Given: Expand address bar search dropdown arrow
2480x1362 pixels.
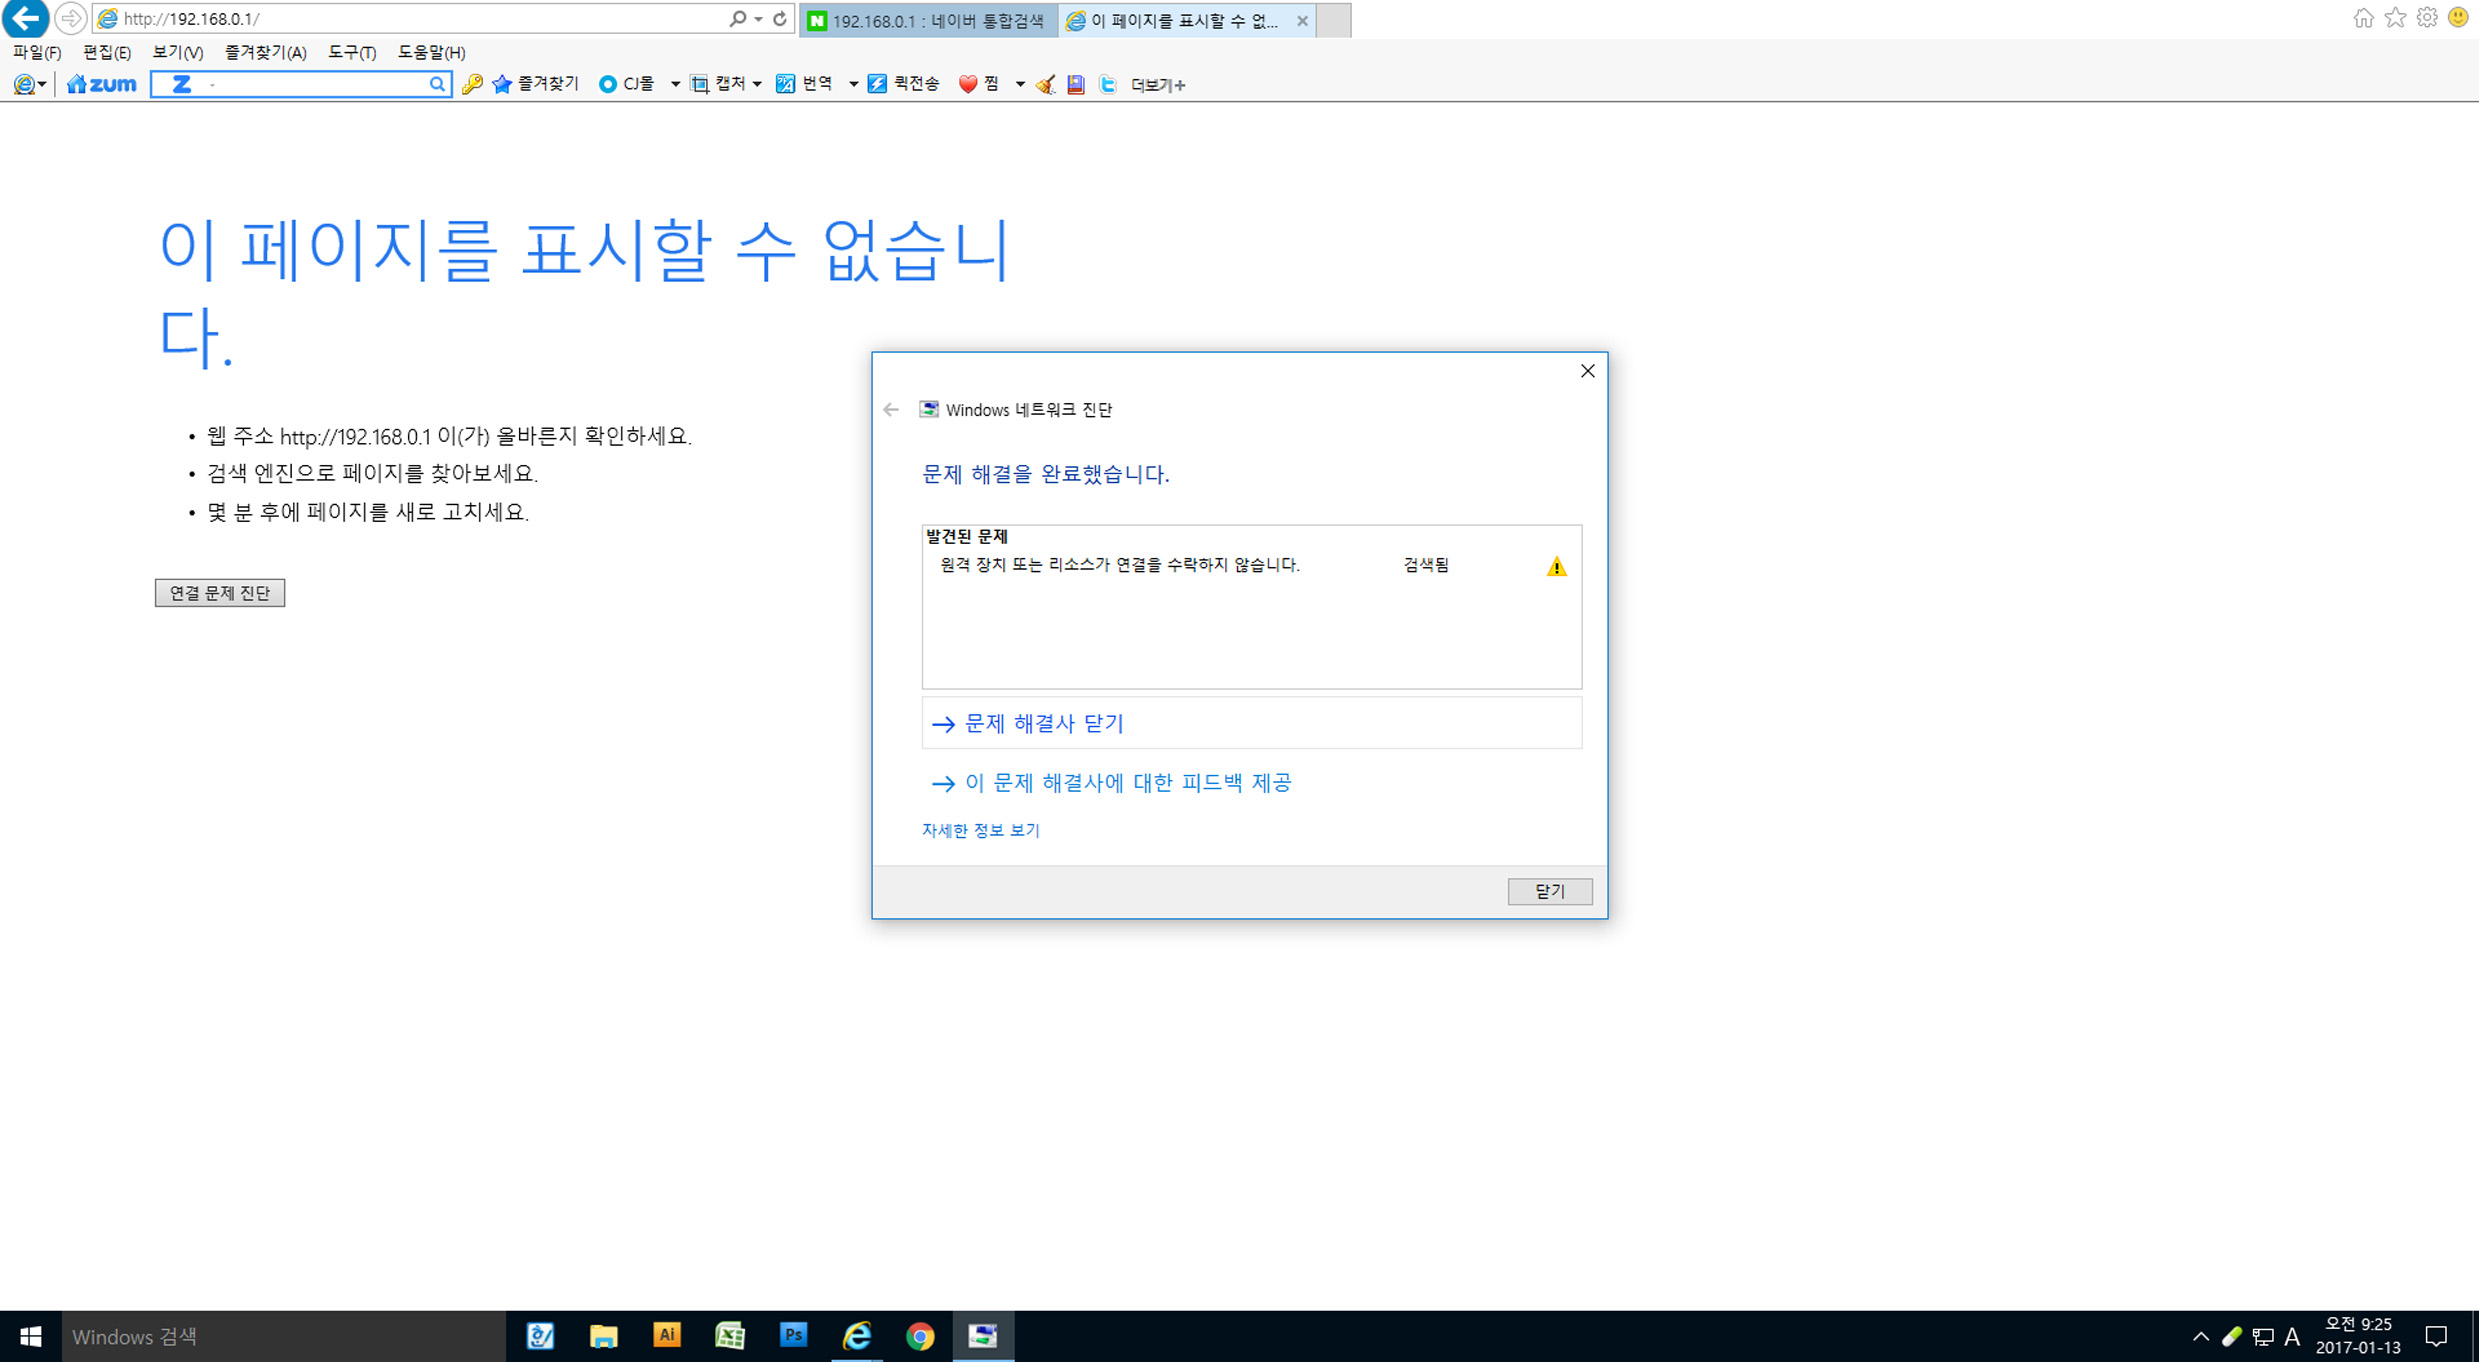Looking at the screenshot, I should [759, 19].
